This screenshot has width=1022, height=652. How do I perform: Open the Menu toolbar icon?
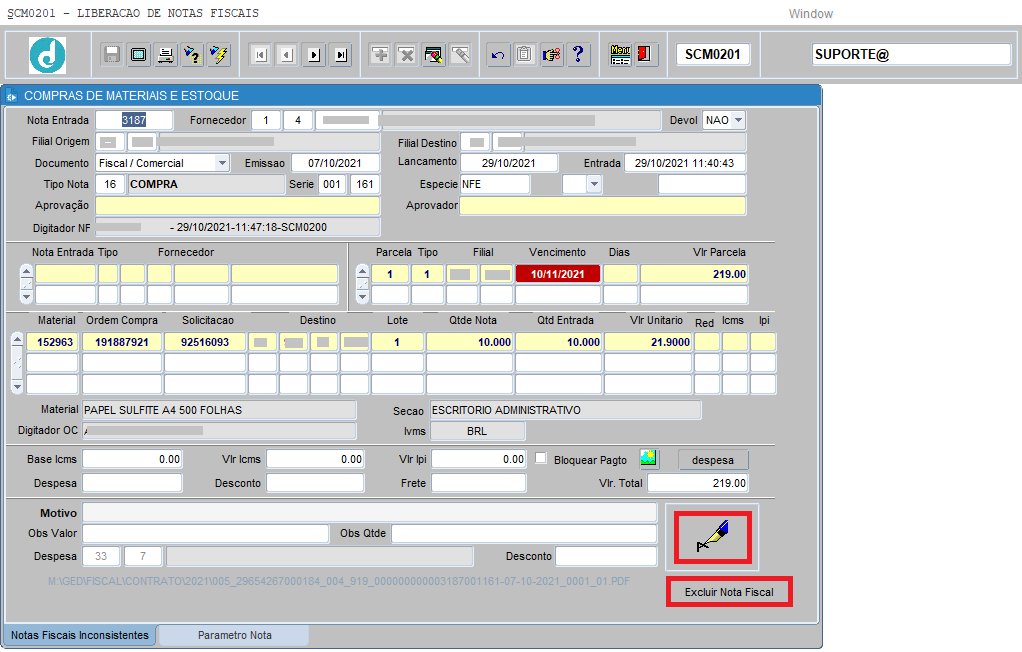(x=620, y=55)
